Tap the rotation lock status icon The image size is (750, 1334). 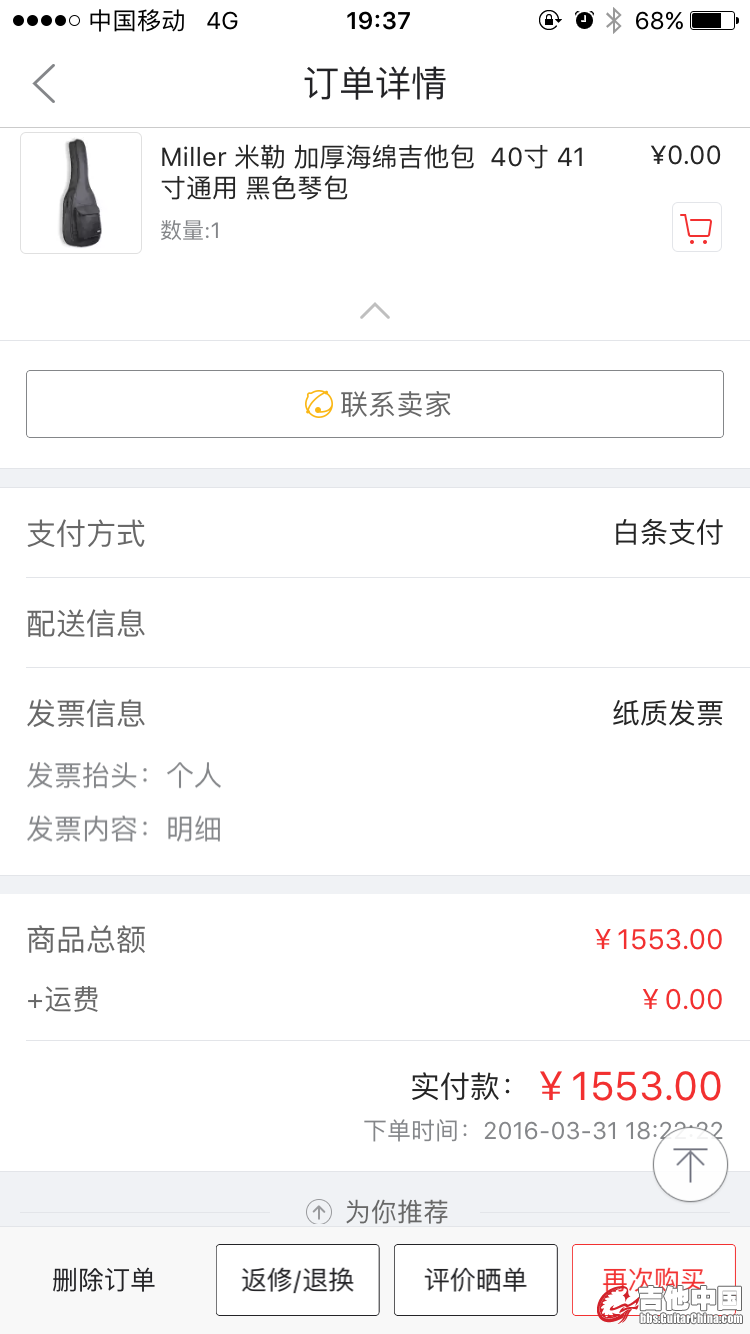pos(550,20)
